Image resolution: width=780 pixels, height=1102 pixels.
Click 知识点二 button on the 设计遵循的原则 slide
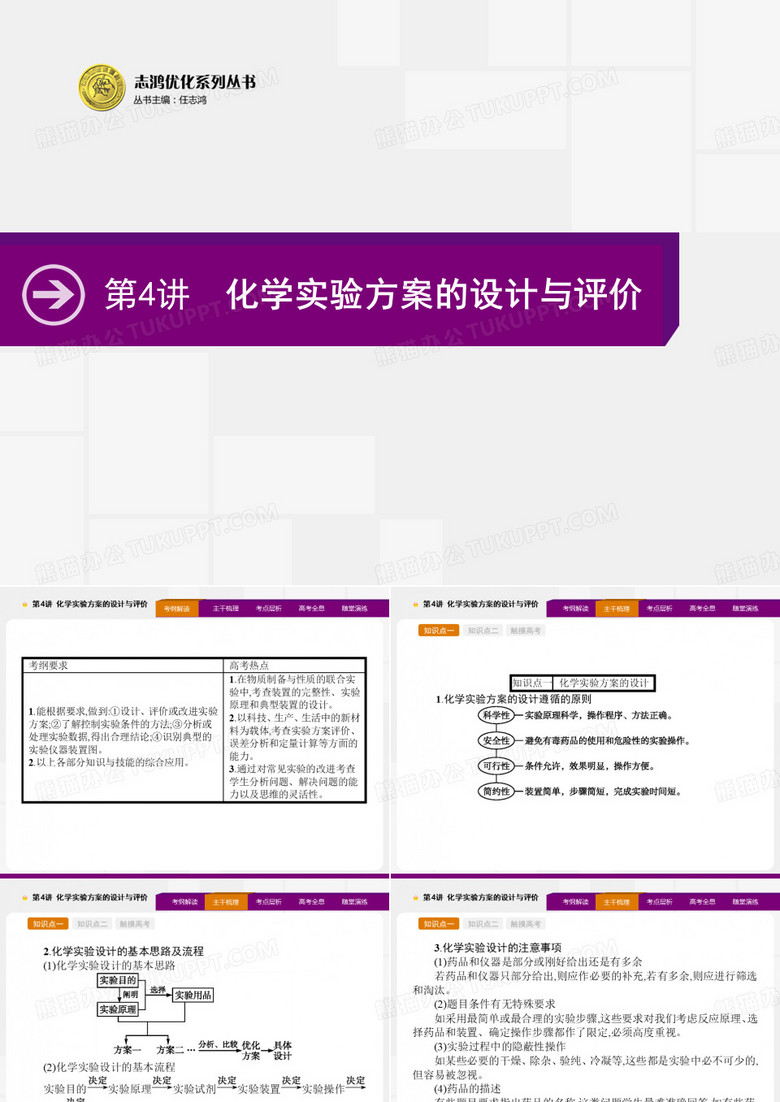[x=483, y=630]
